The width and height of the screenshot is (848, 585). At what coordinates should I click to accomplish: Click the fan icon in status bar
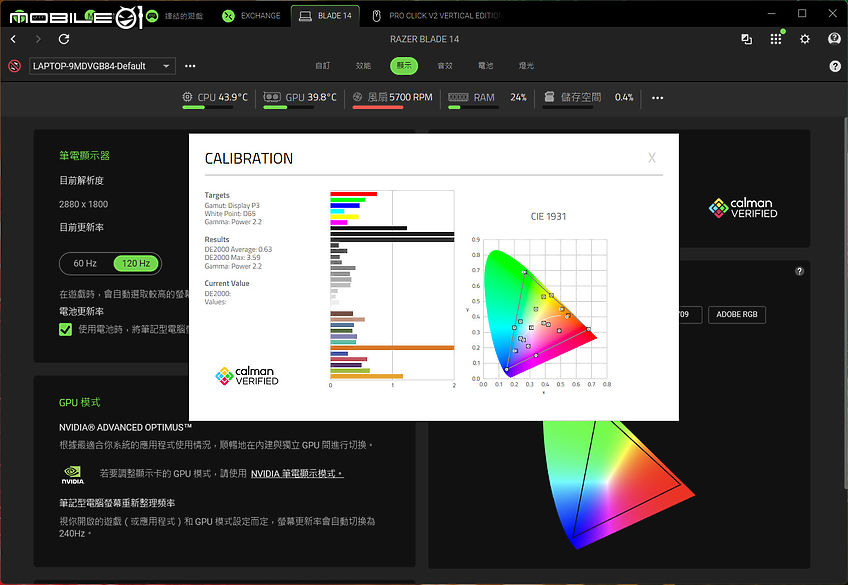pyautogui.click(x=357, y=97)
